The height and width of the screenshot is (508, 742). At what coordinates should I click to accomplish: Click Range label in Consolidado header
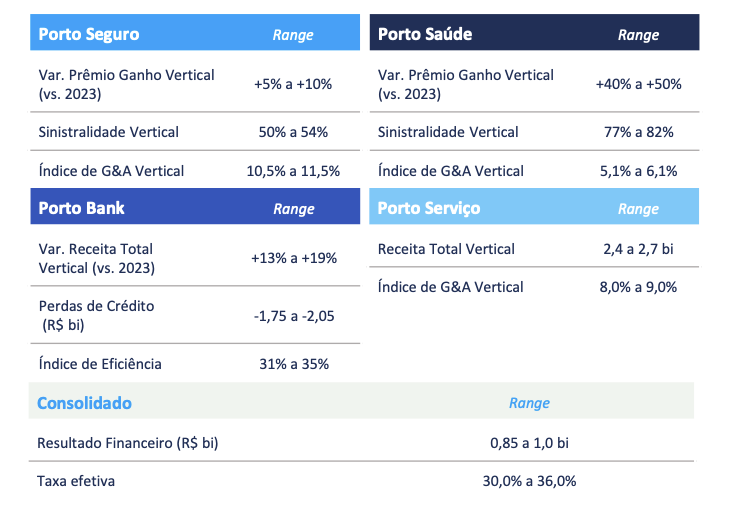(529, 403)
